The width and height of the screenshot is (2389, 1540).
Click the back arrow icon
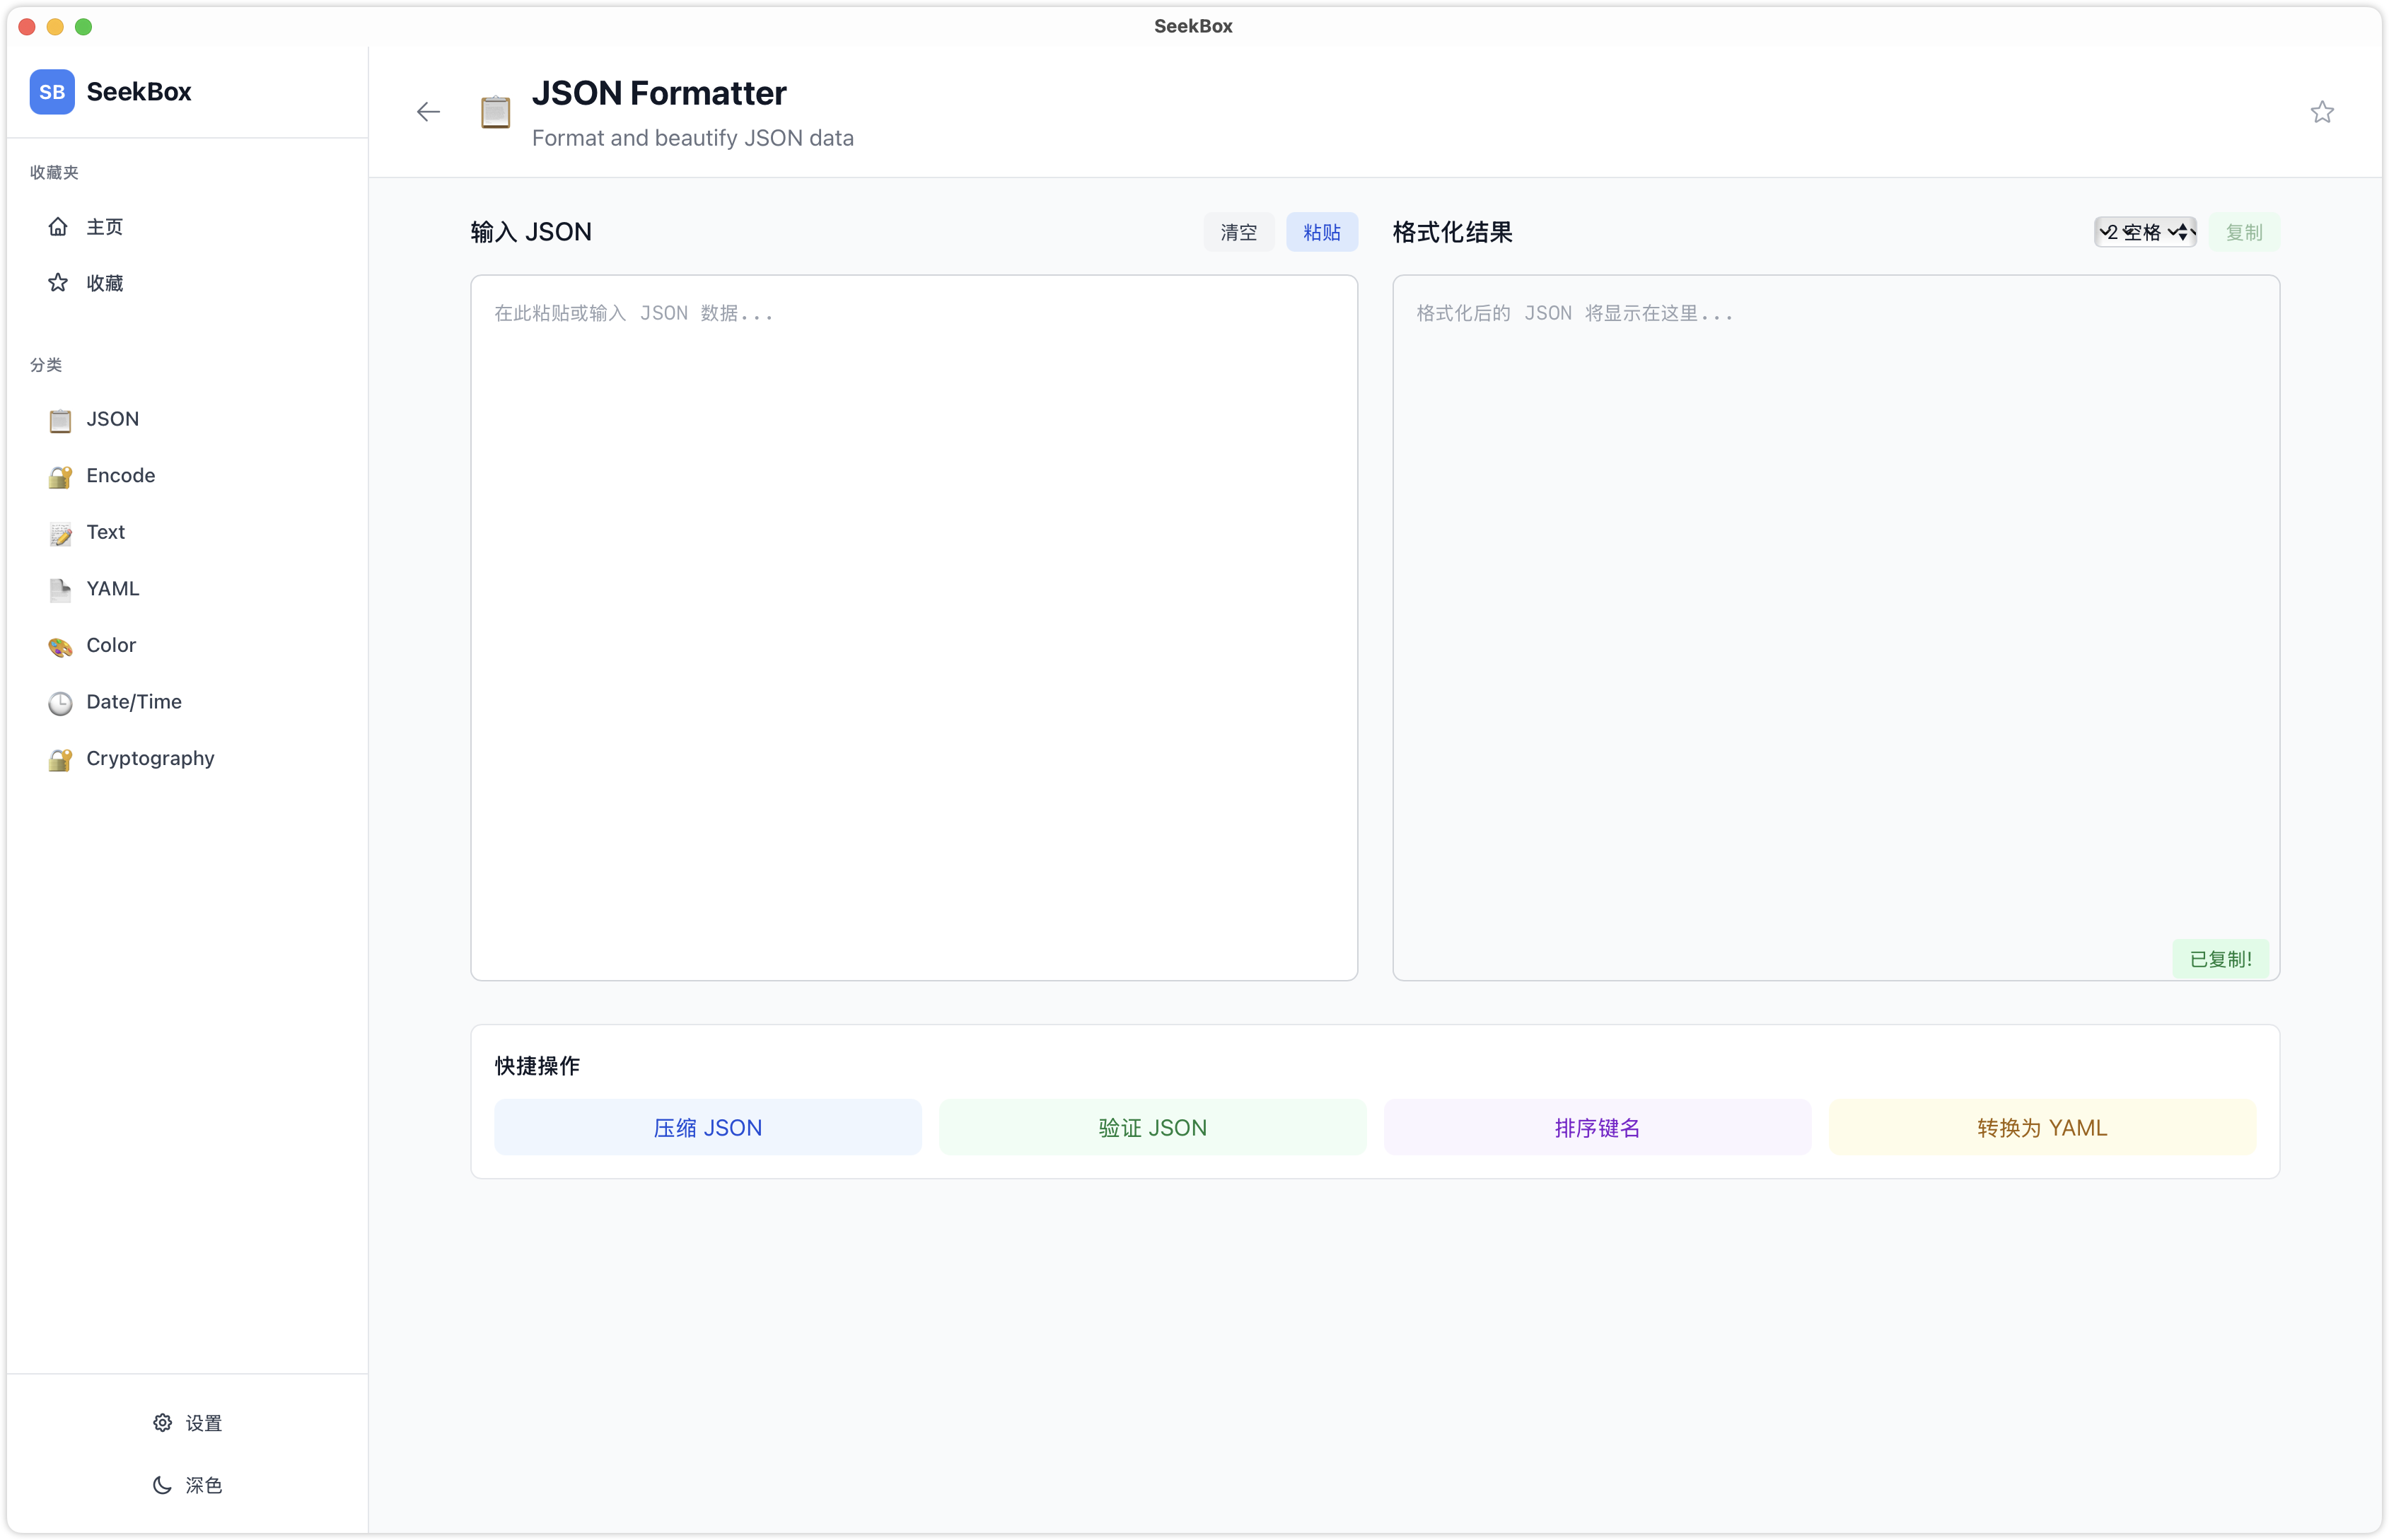click(428, 112)
